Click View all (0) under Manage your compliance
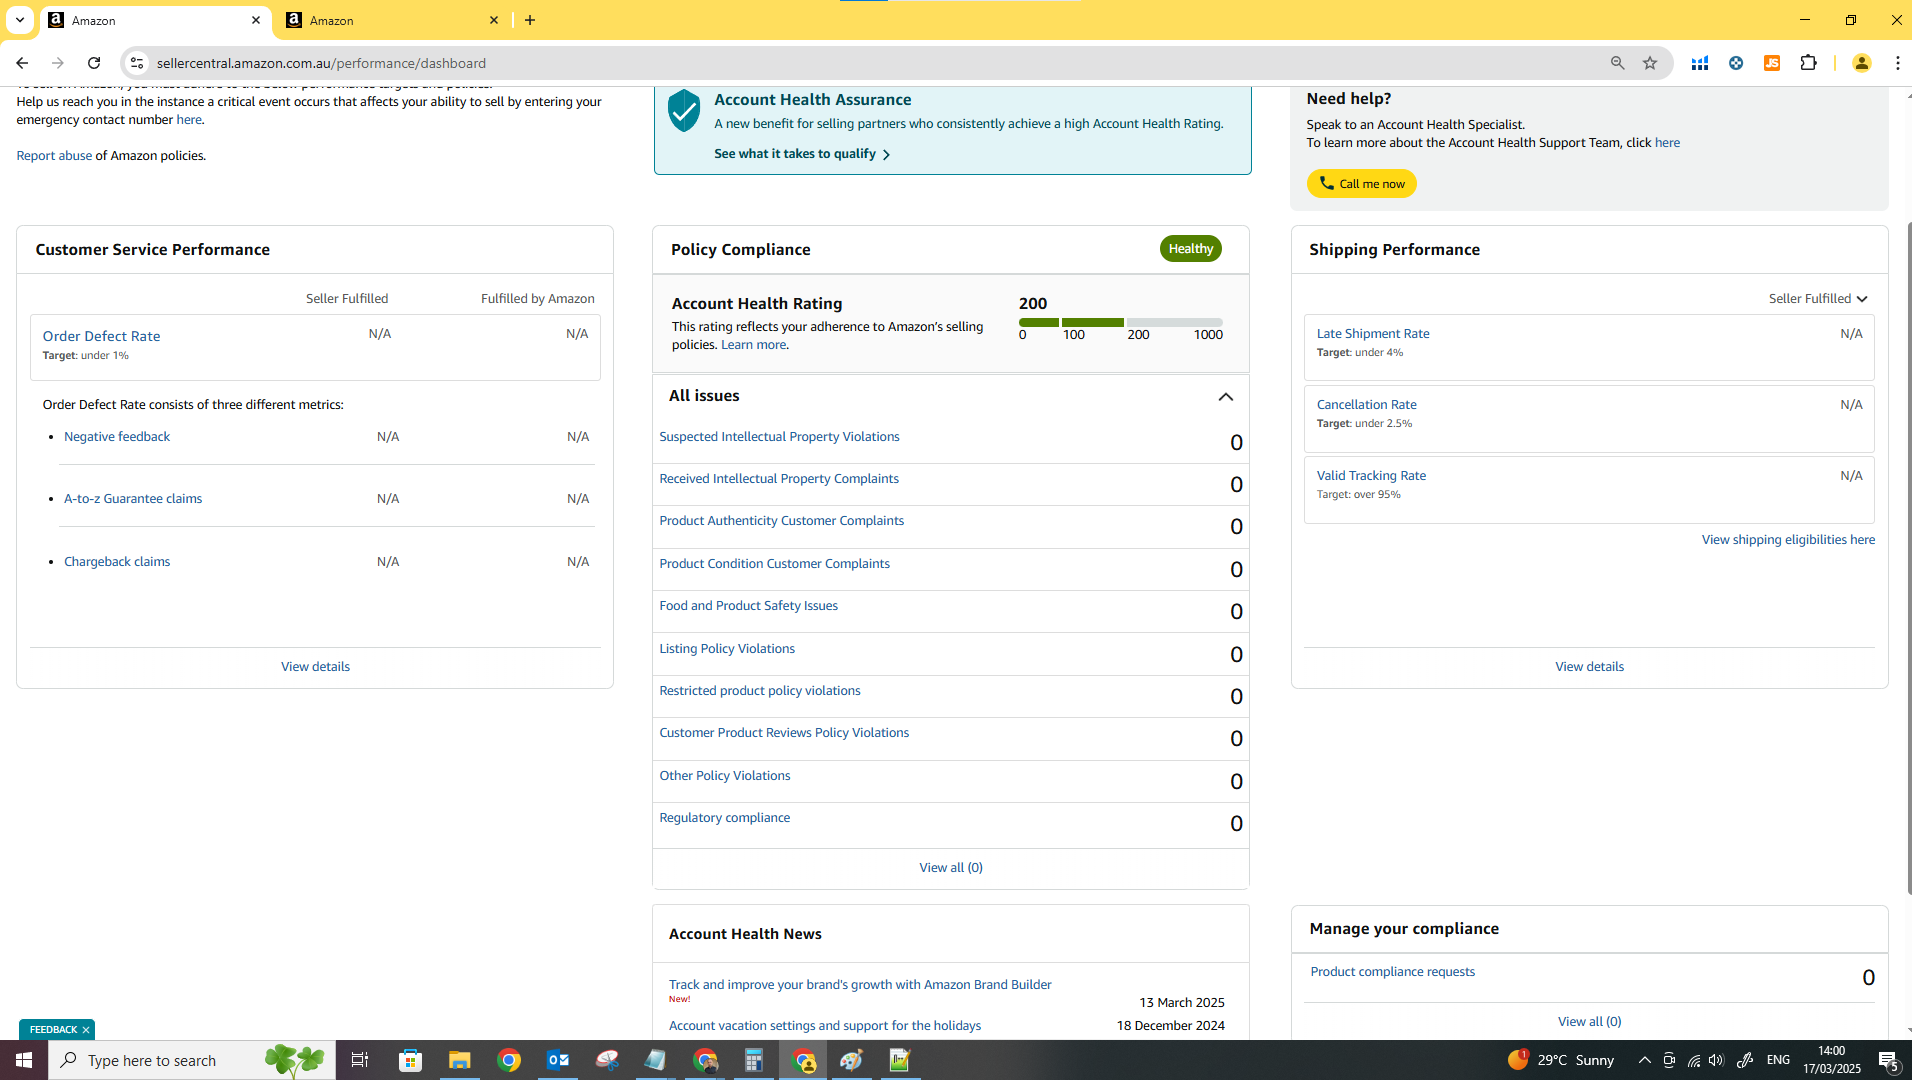Screen dimensions: 1912x1080 (1589, 1022)
